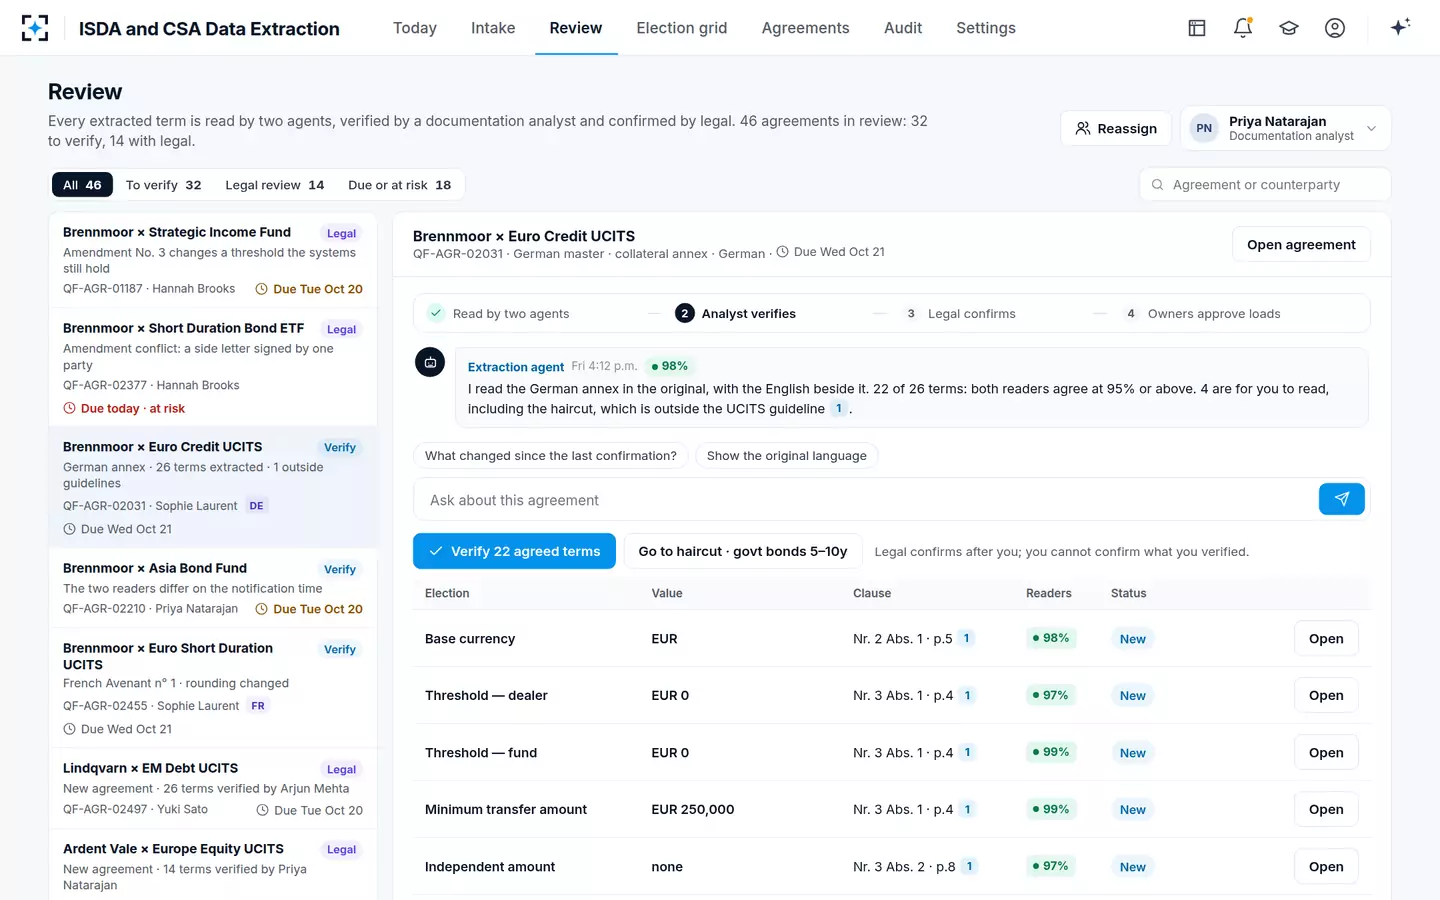
Task: Send the question with the paper plane button
Action: tap(1342, 499)
